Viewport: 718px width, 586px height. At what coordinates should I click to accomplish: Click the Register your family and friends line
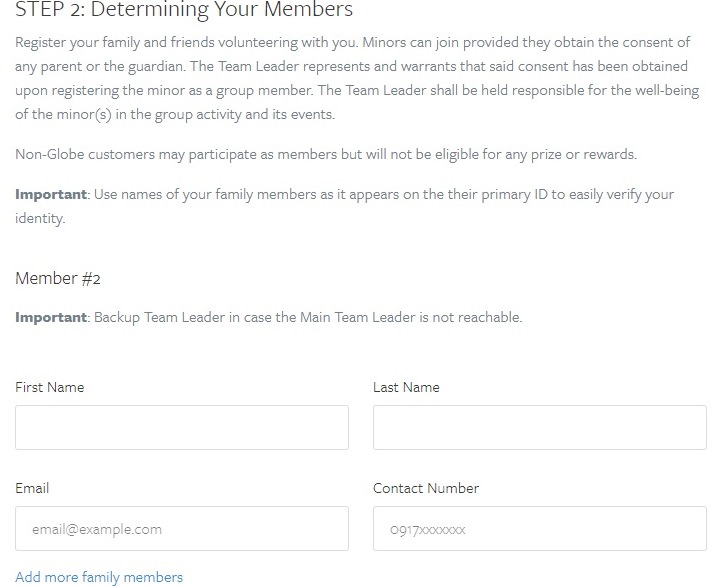click(x=353, y=43)
